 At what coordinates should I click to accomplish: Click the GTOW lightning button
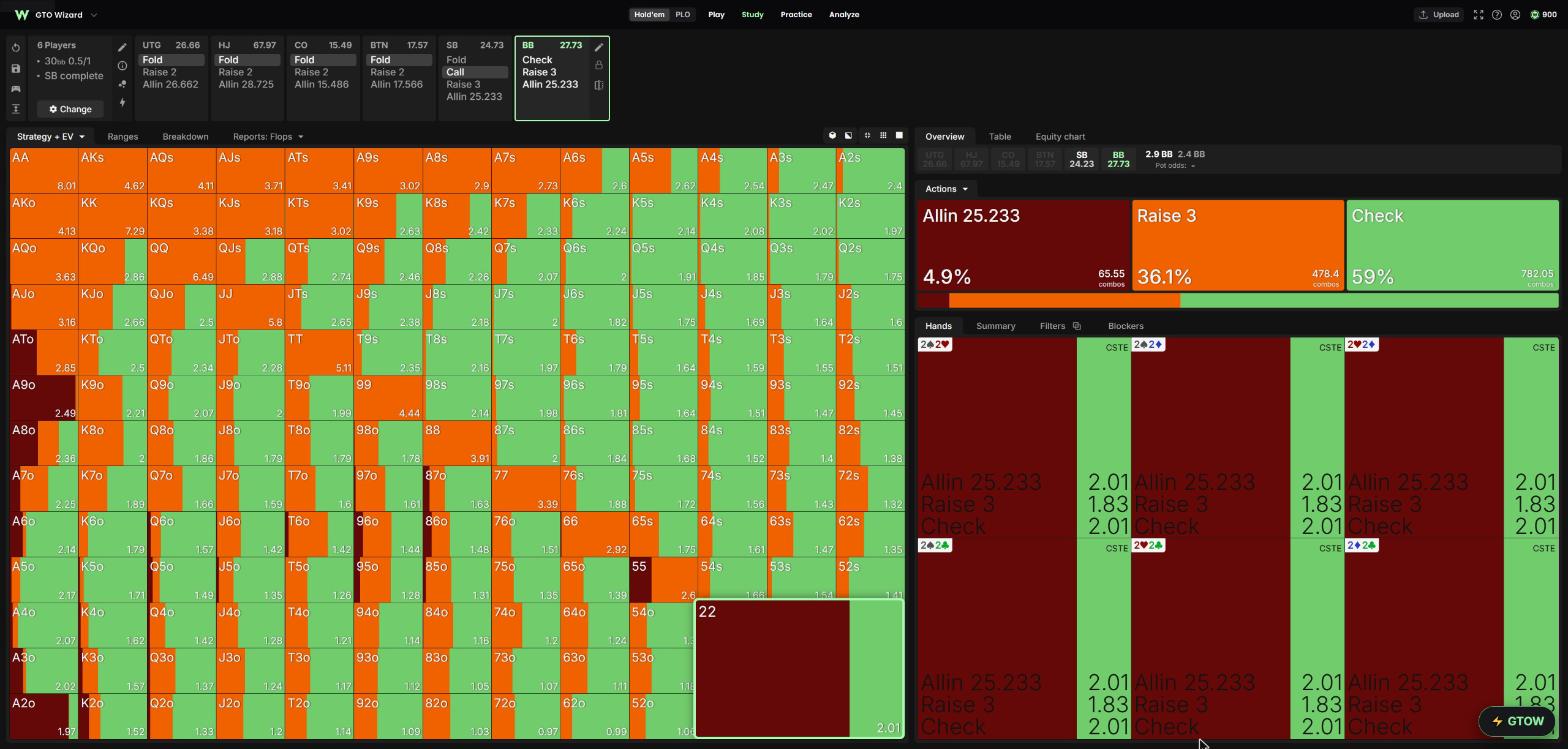click(x=1517, y=721)
